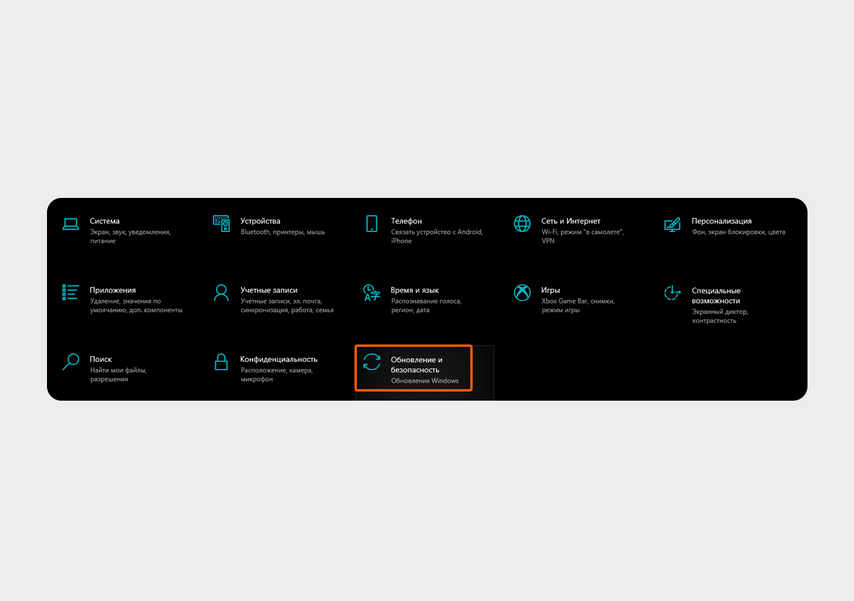Viewport: 854px width, 601px height.
Task: Select the Игры heading
Action: pyautogui.click(x=551, y=290)
